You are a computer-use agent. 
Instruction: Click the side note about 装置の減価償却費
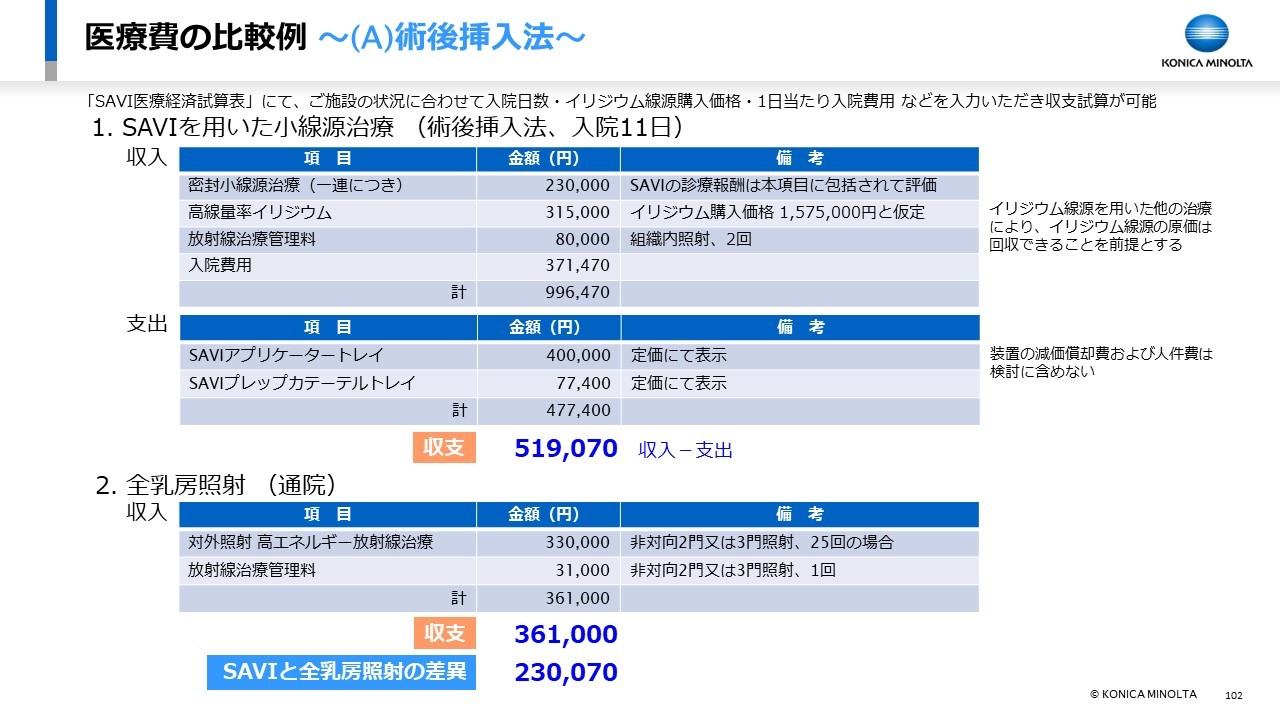point(1100,362)
